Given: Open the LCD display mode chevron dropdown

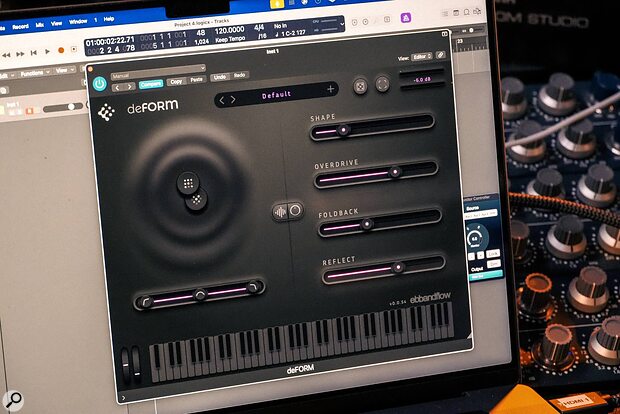Looking at the screenshot, I should point(342,24).
